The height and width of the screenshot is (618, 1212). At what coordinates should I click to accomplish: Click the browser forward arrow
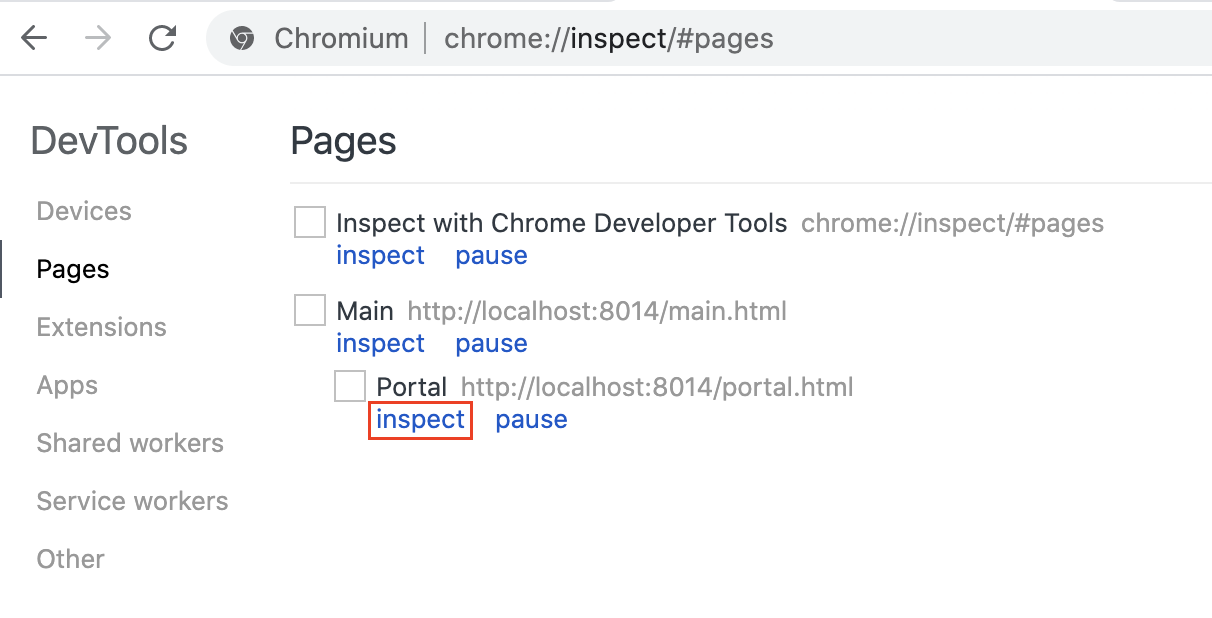(x=98, y=39)
